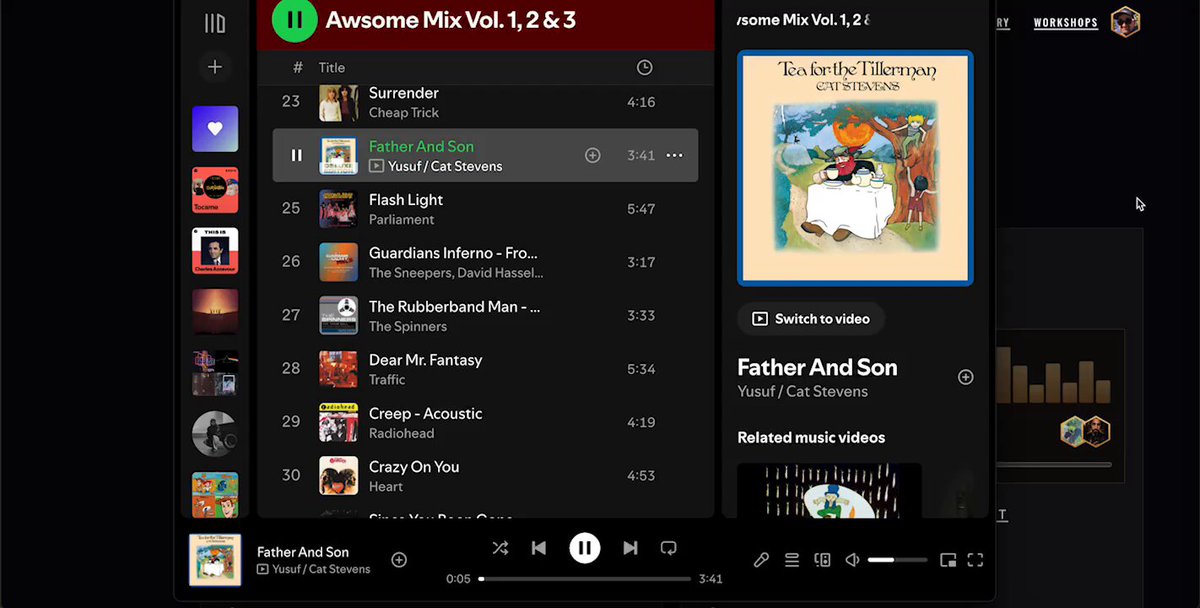
Task: Open Yusuf / Cat Stevens artist link in right panel
Action: click(802, 392)
